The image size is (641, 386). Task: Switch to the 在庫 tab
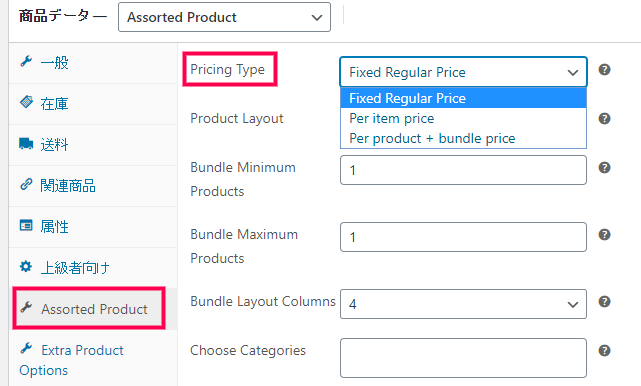[93, 104]
